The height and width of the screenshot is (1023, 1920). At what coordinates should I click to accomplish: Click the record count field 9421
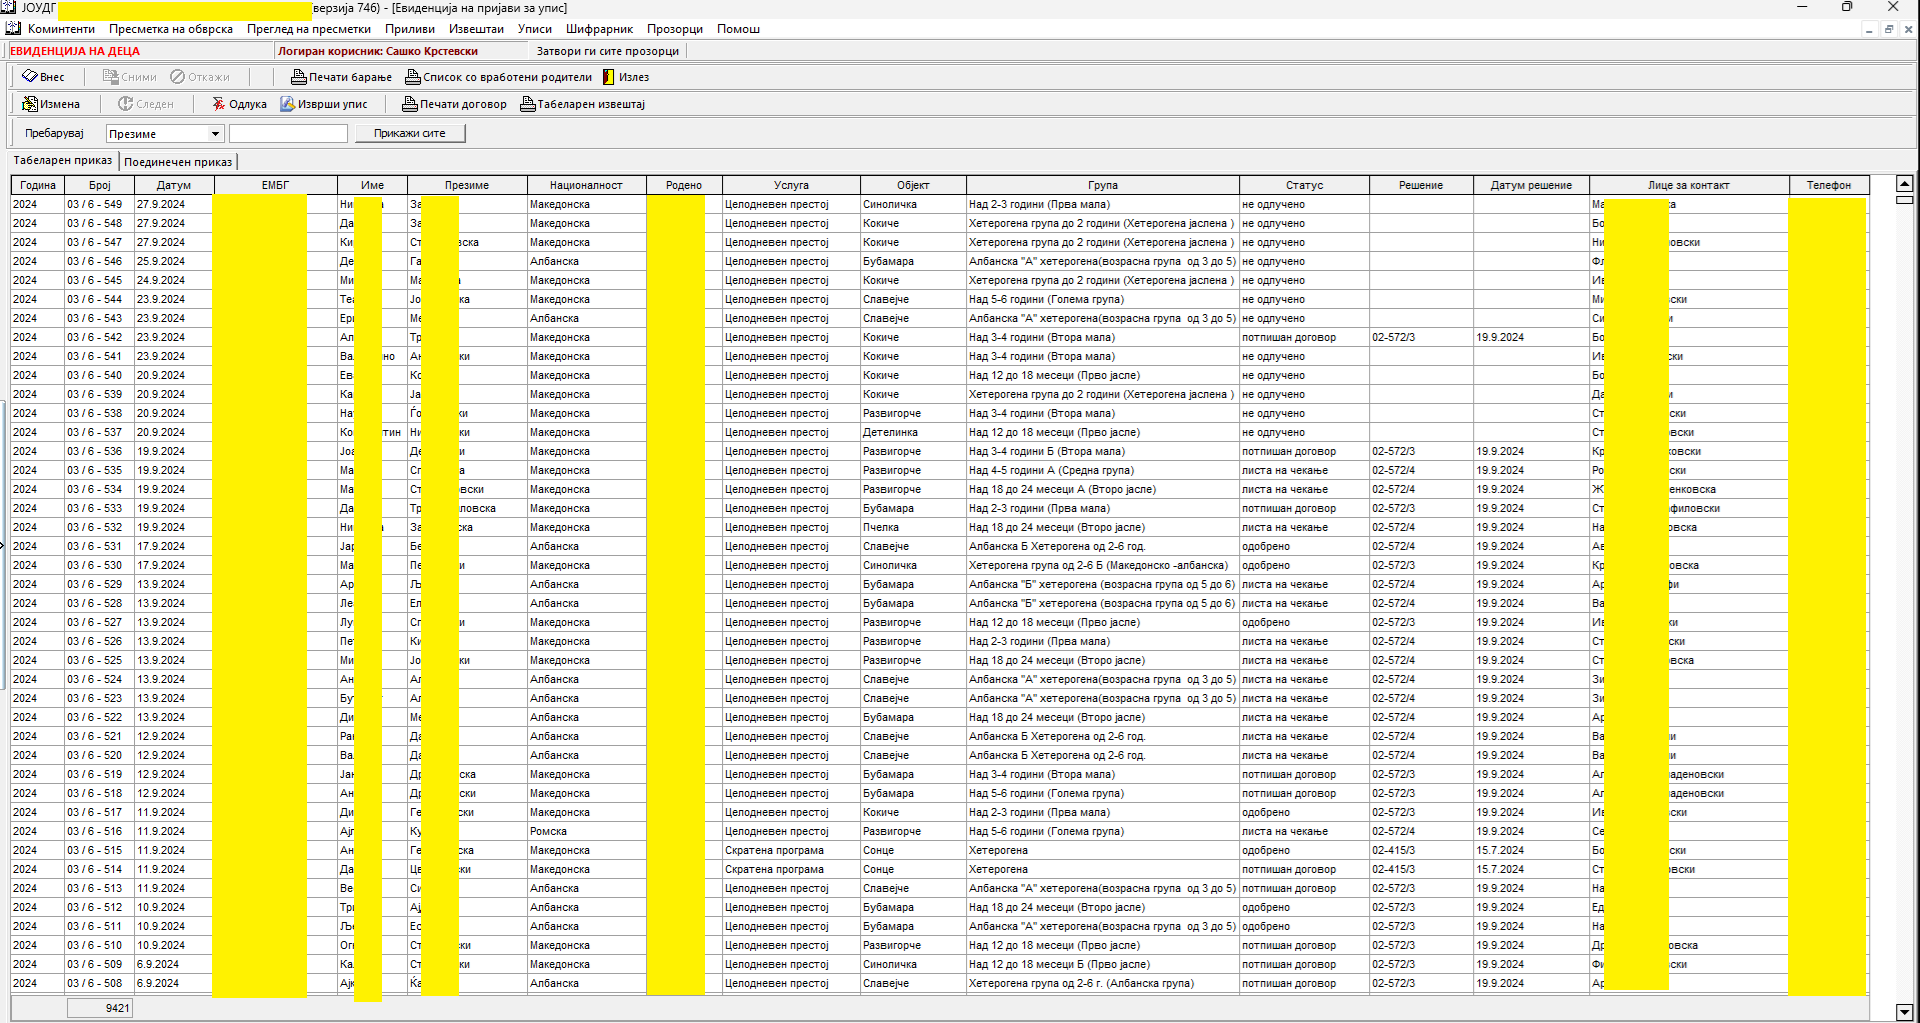tap(99, 1008)
